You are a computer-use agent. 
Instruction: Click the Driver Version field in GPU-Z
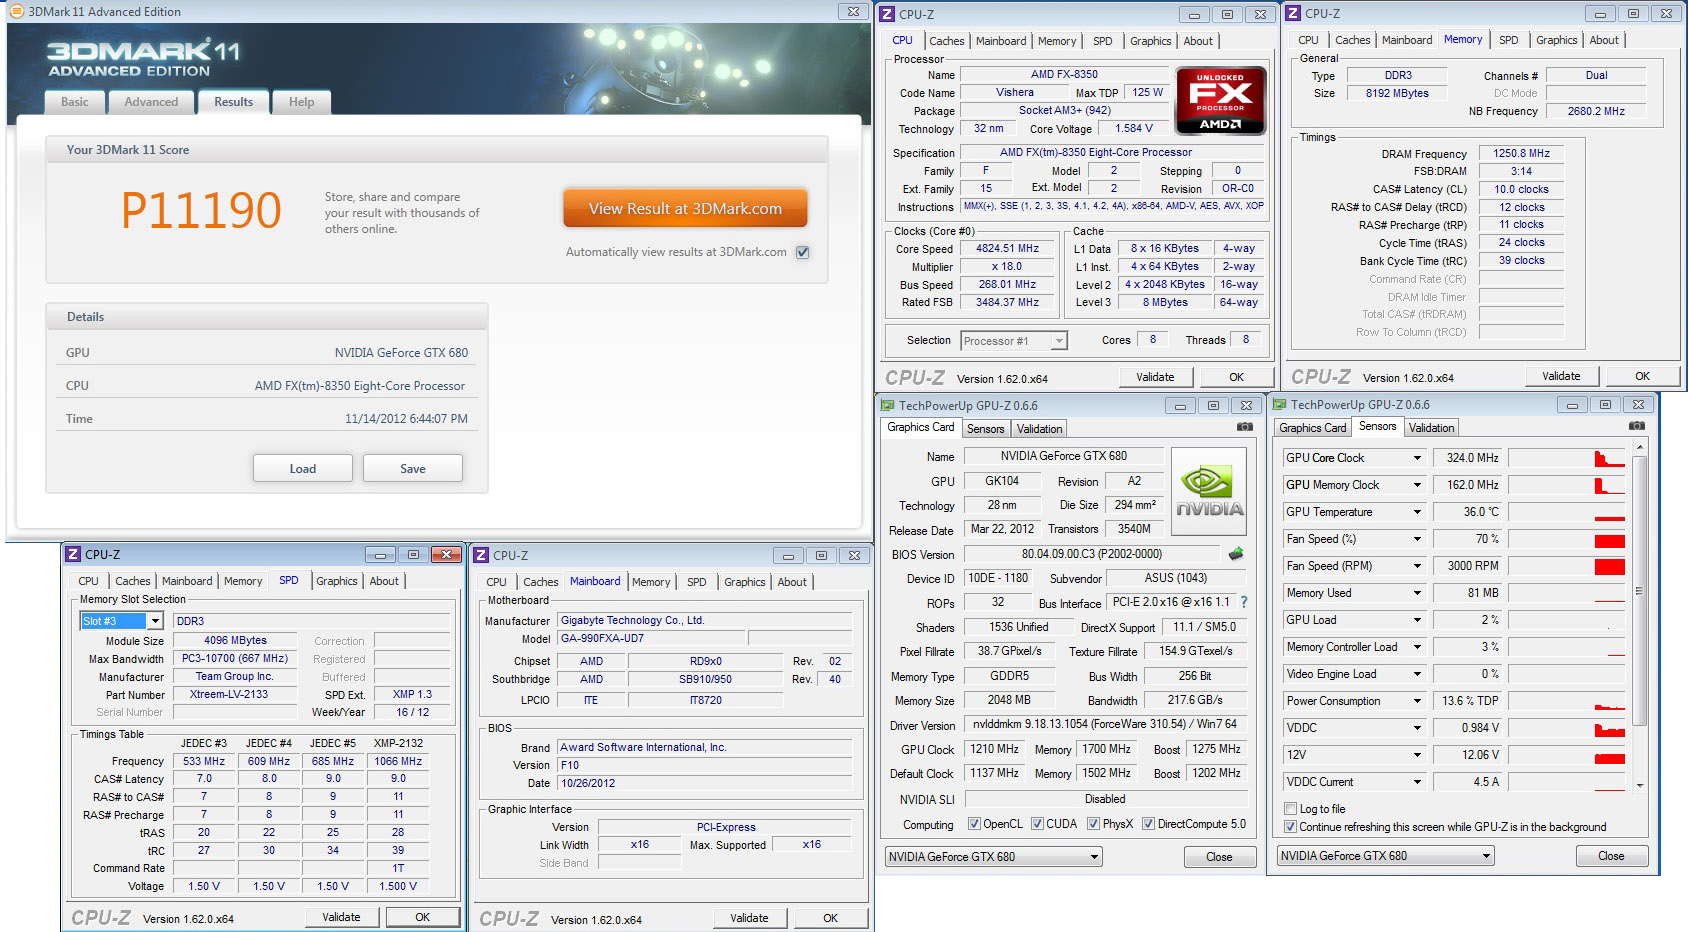tap(1106, 724)
